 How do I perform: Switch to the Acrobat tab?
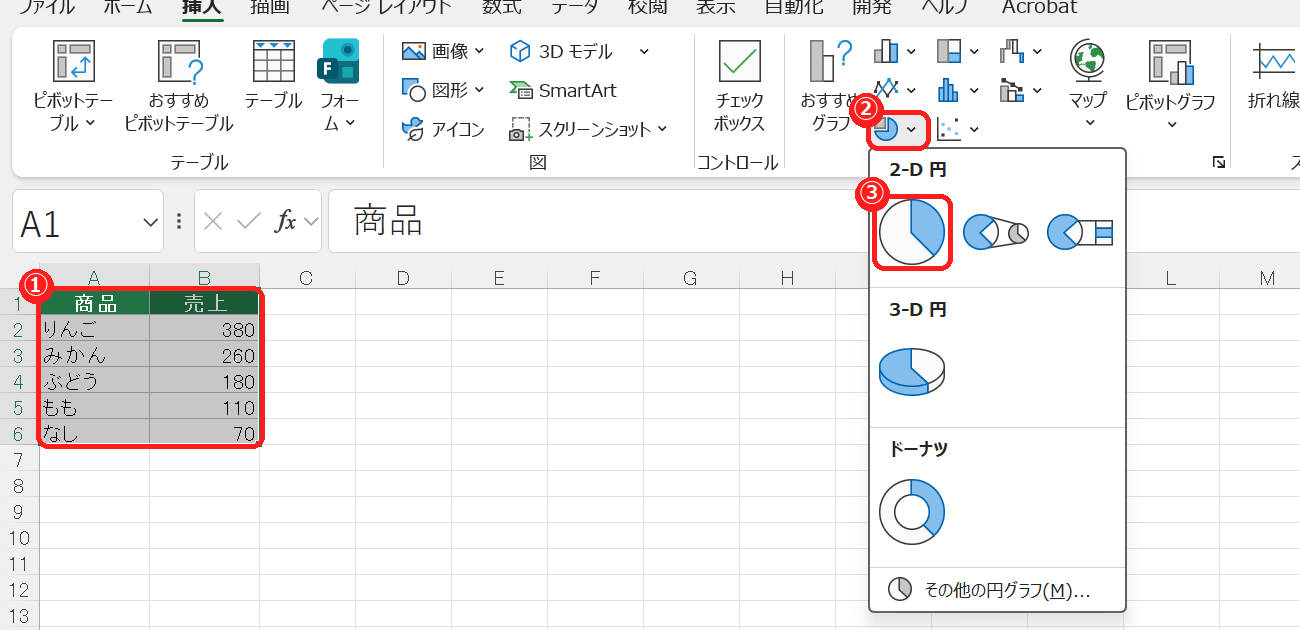coord(1040,7)
